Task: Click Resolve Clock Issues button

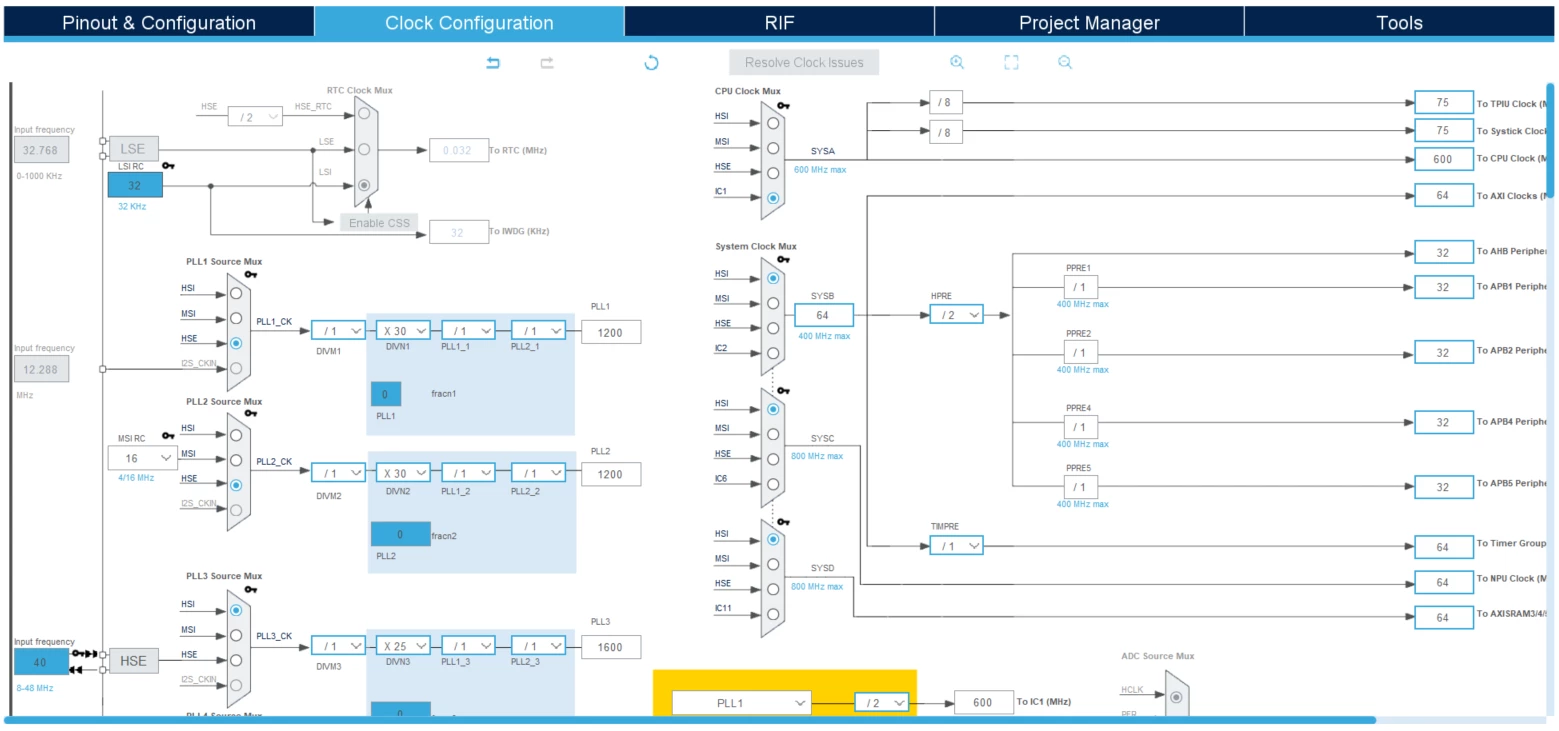Action: click(804, 62)
